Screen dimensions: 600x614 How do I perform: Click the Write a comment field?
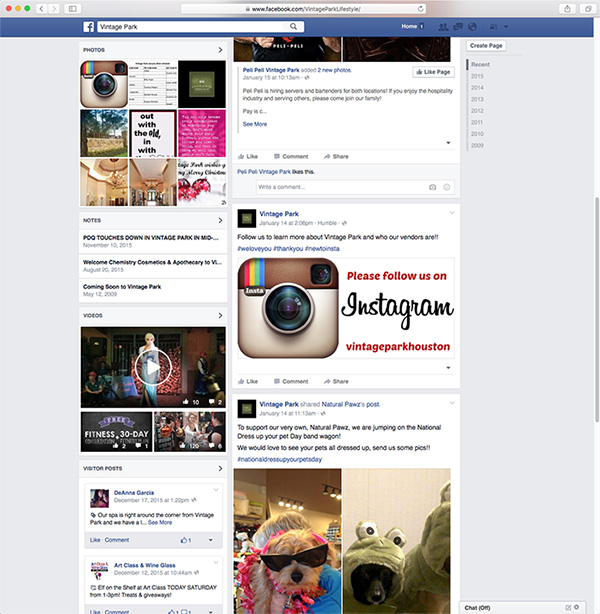tap(342, 187)
